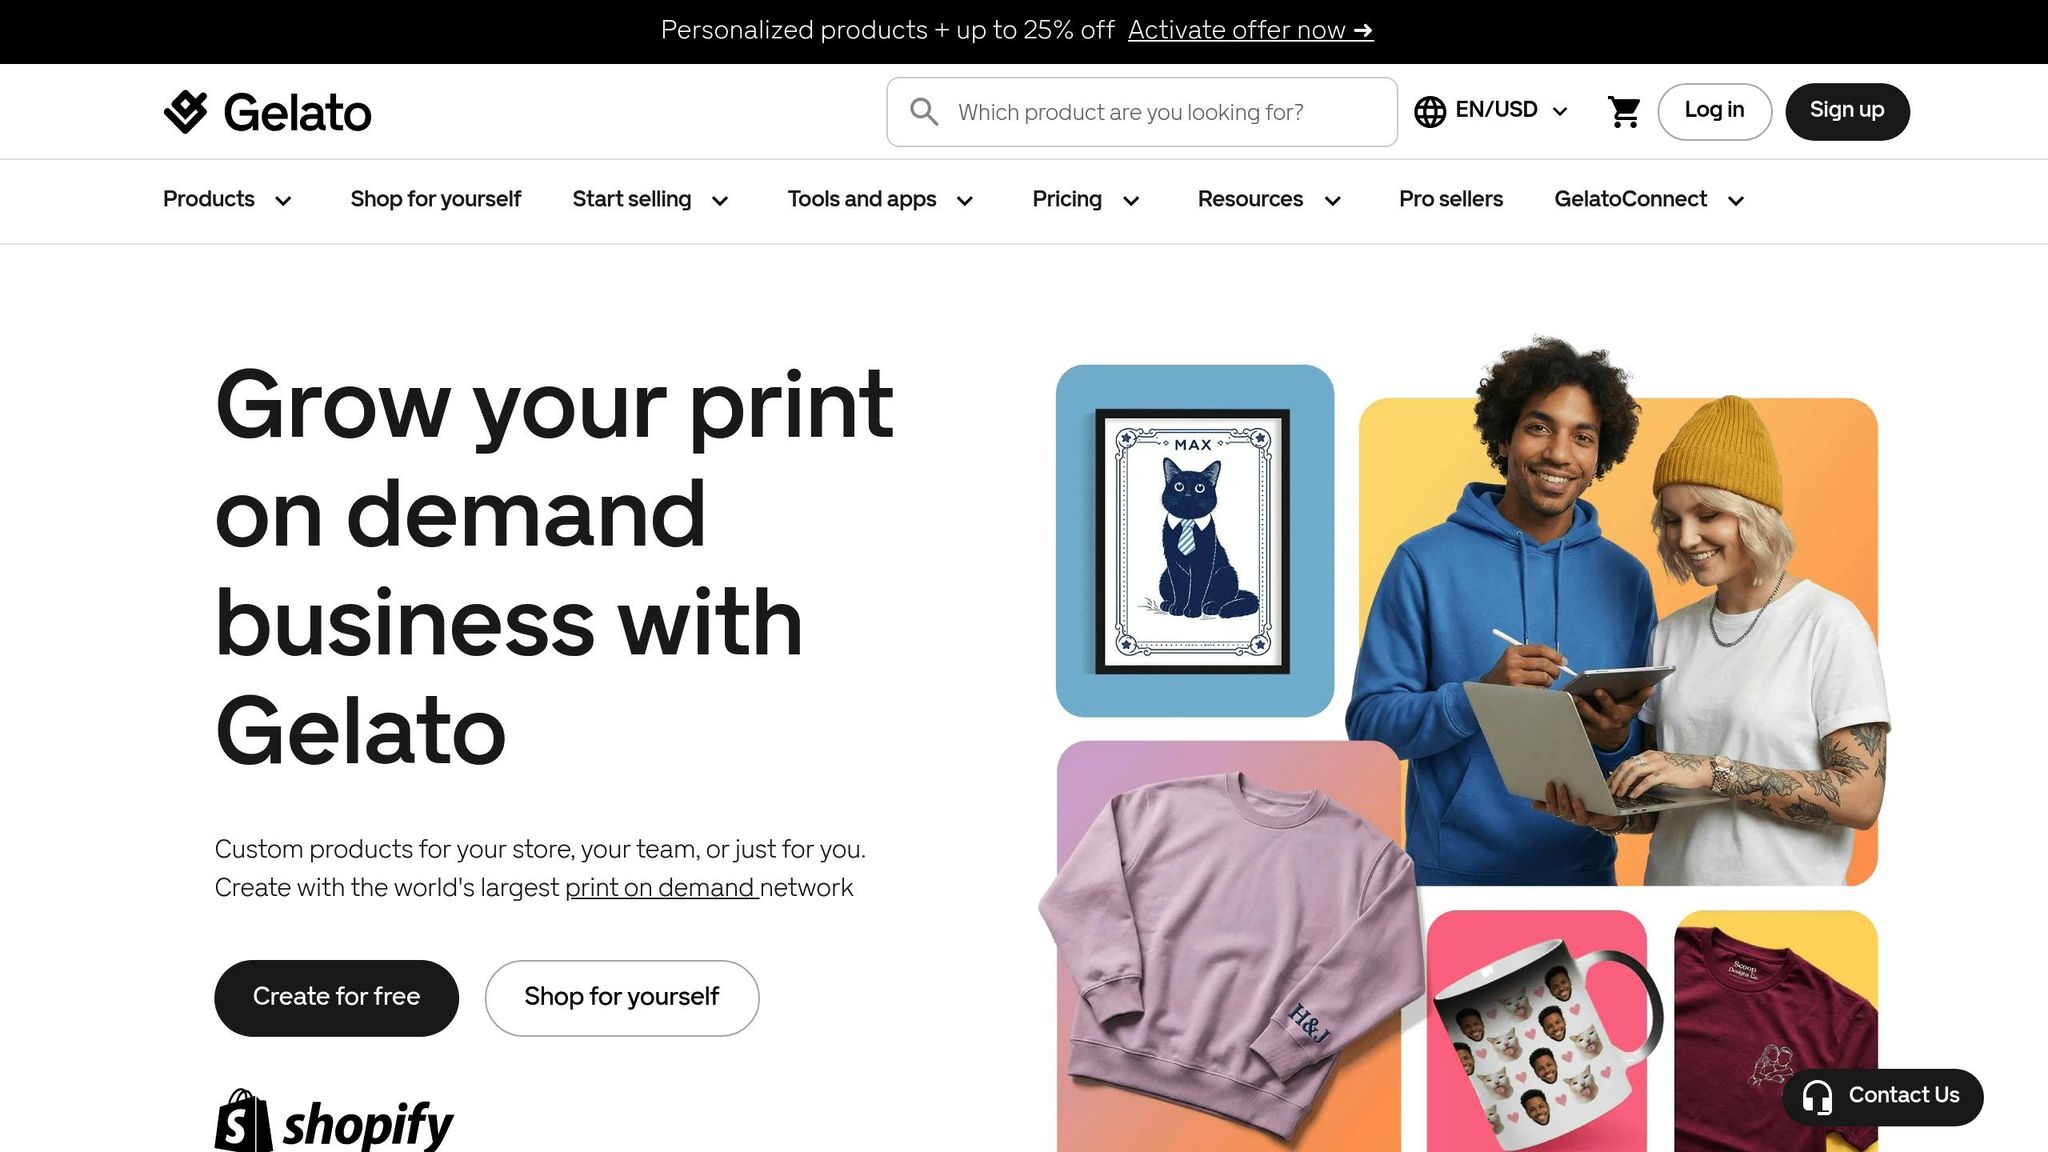Click the Shopify logo

(x=334, y=1121)
